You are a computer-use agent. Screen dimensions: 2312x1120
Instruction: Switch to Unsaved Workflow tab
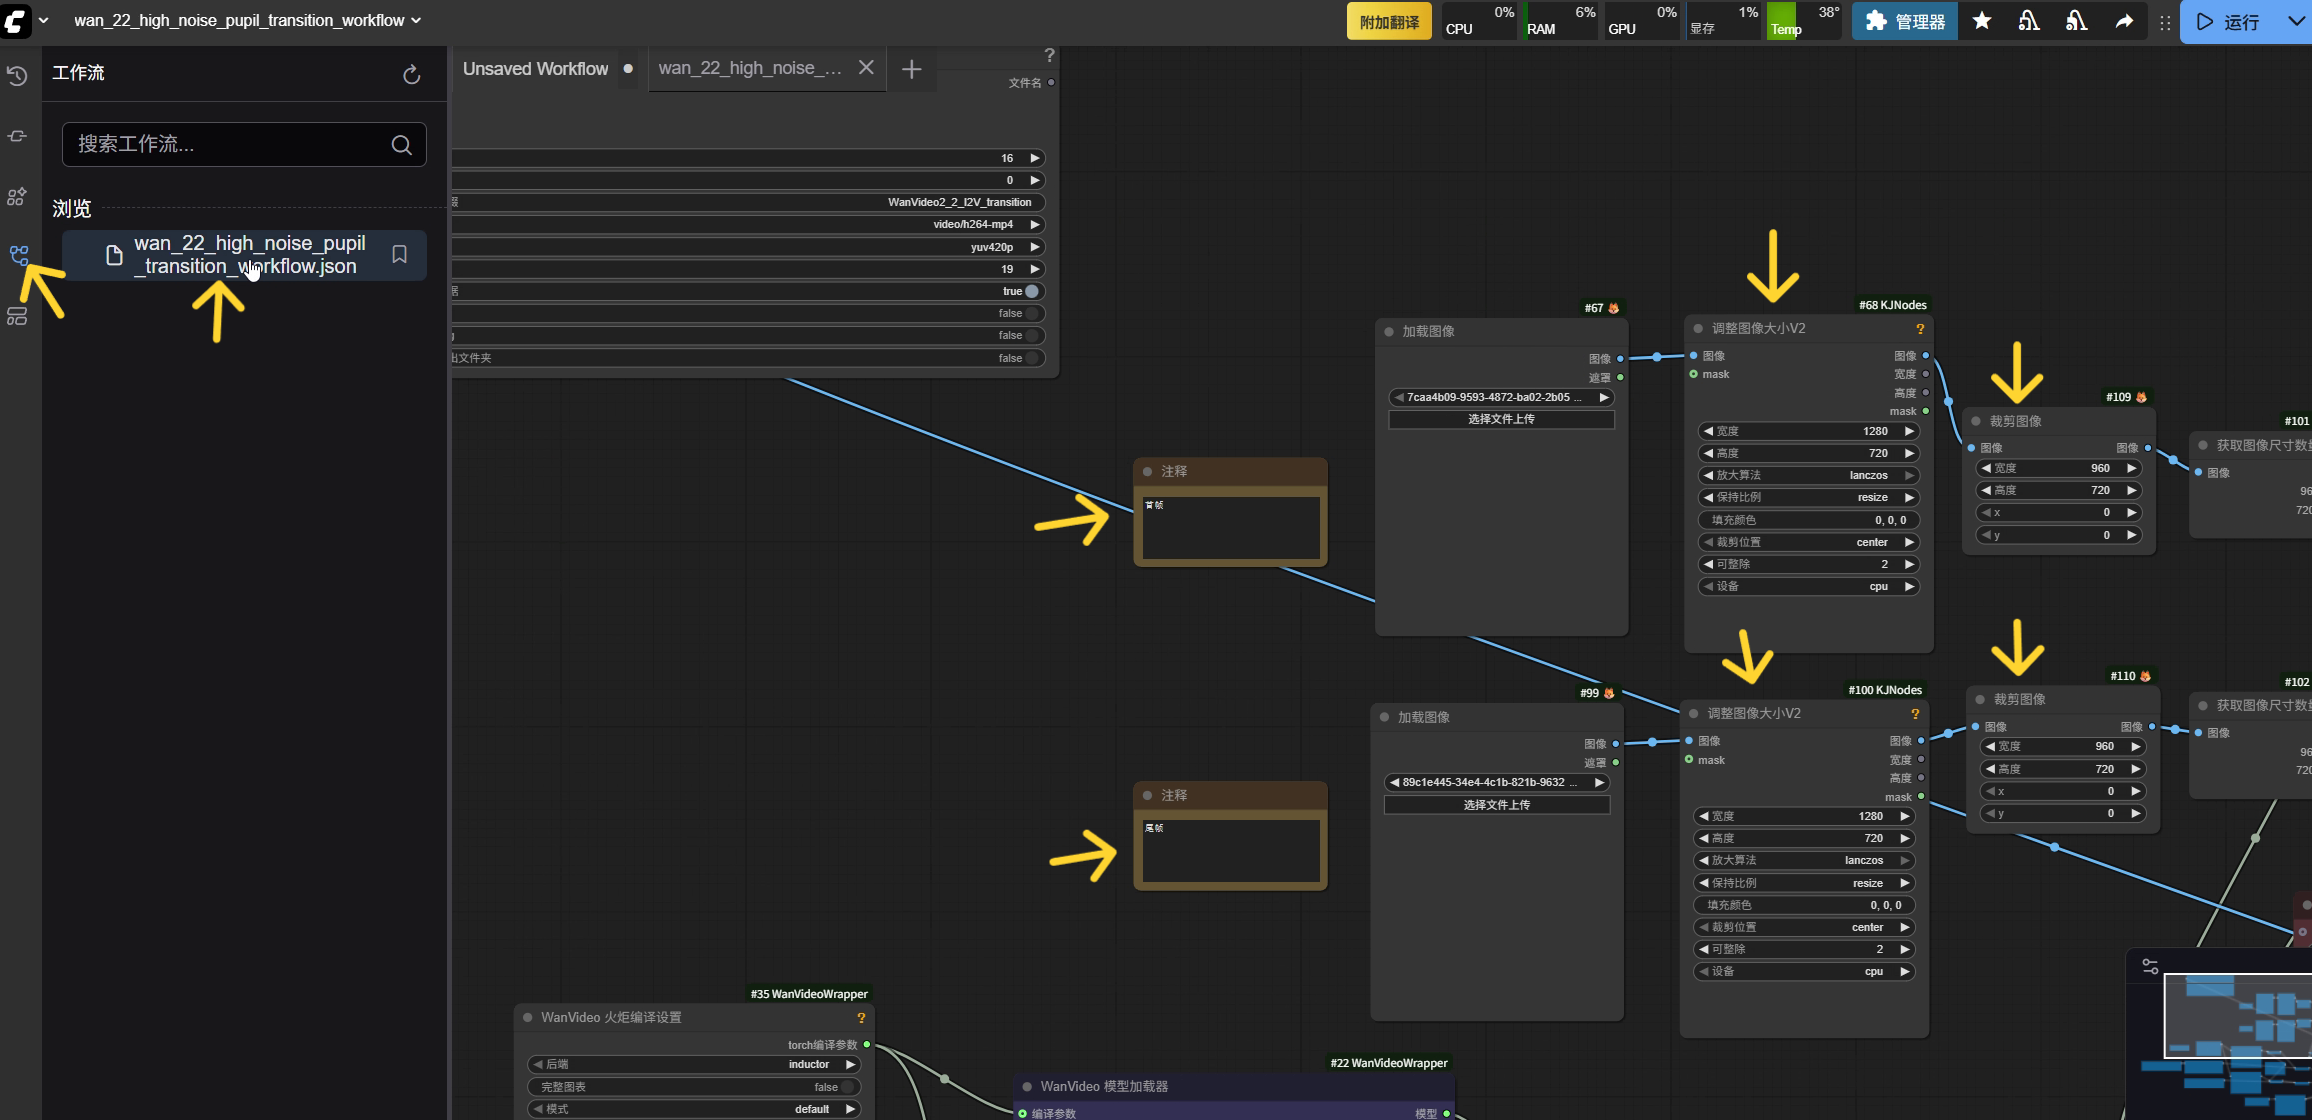(x=535, y=69)
